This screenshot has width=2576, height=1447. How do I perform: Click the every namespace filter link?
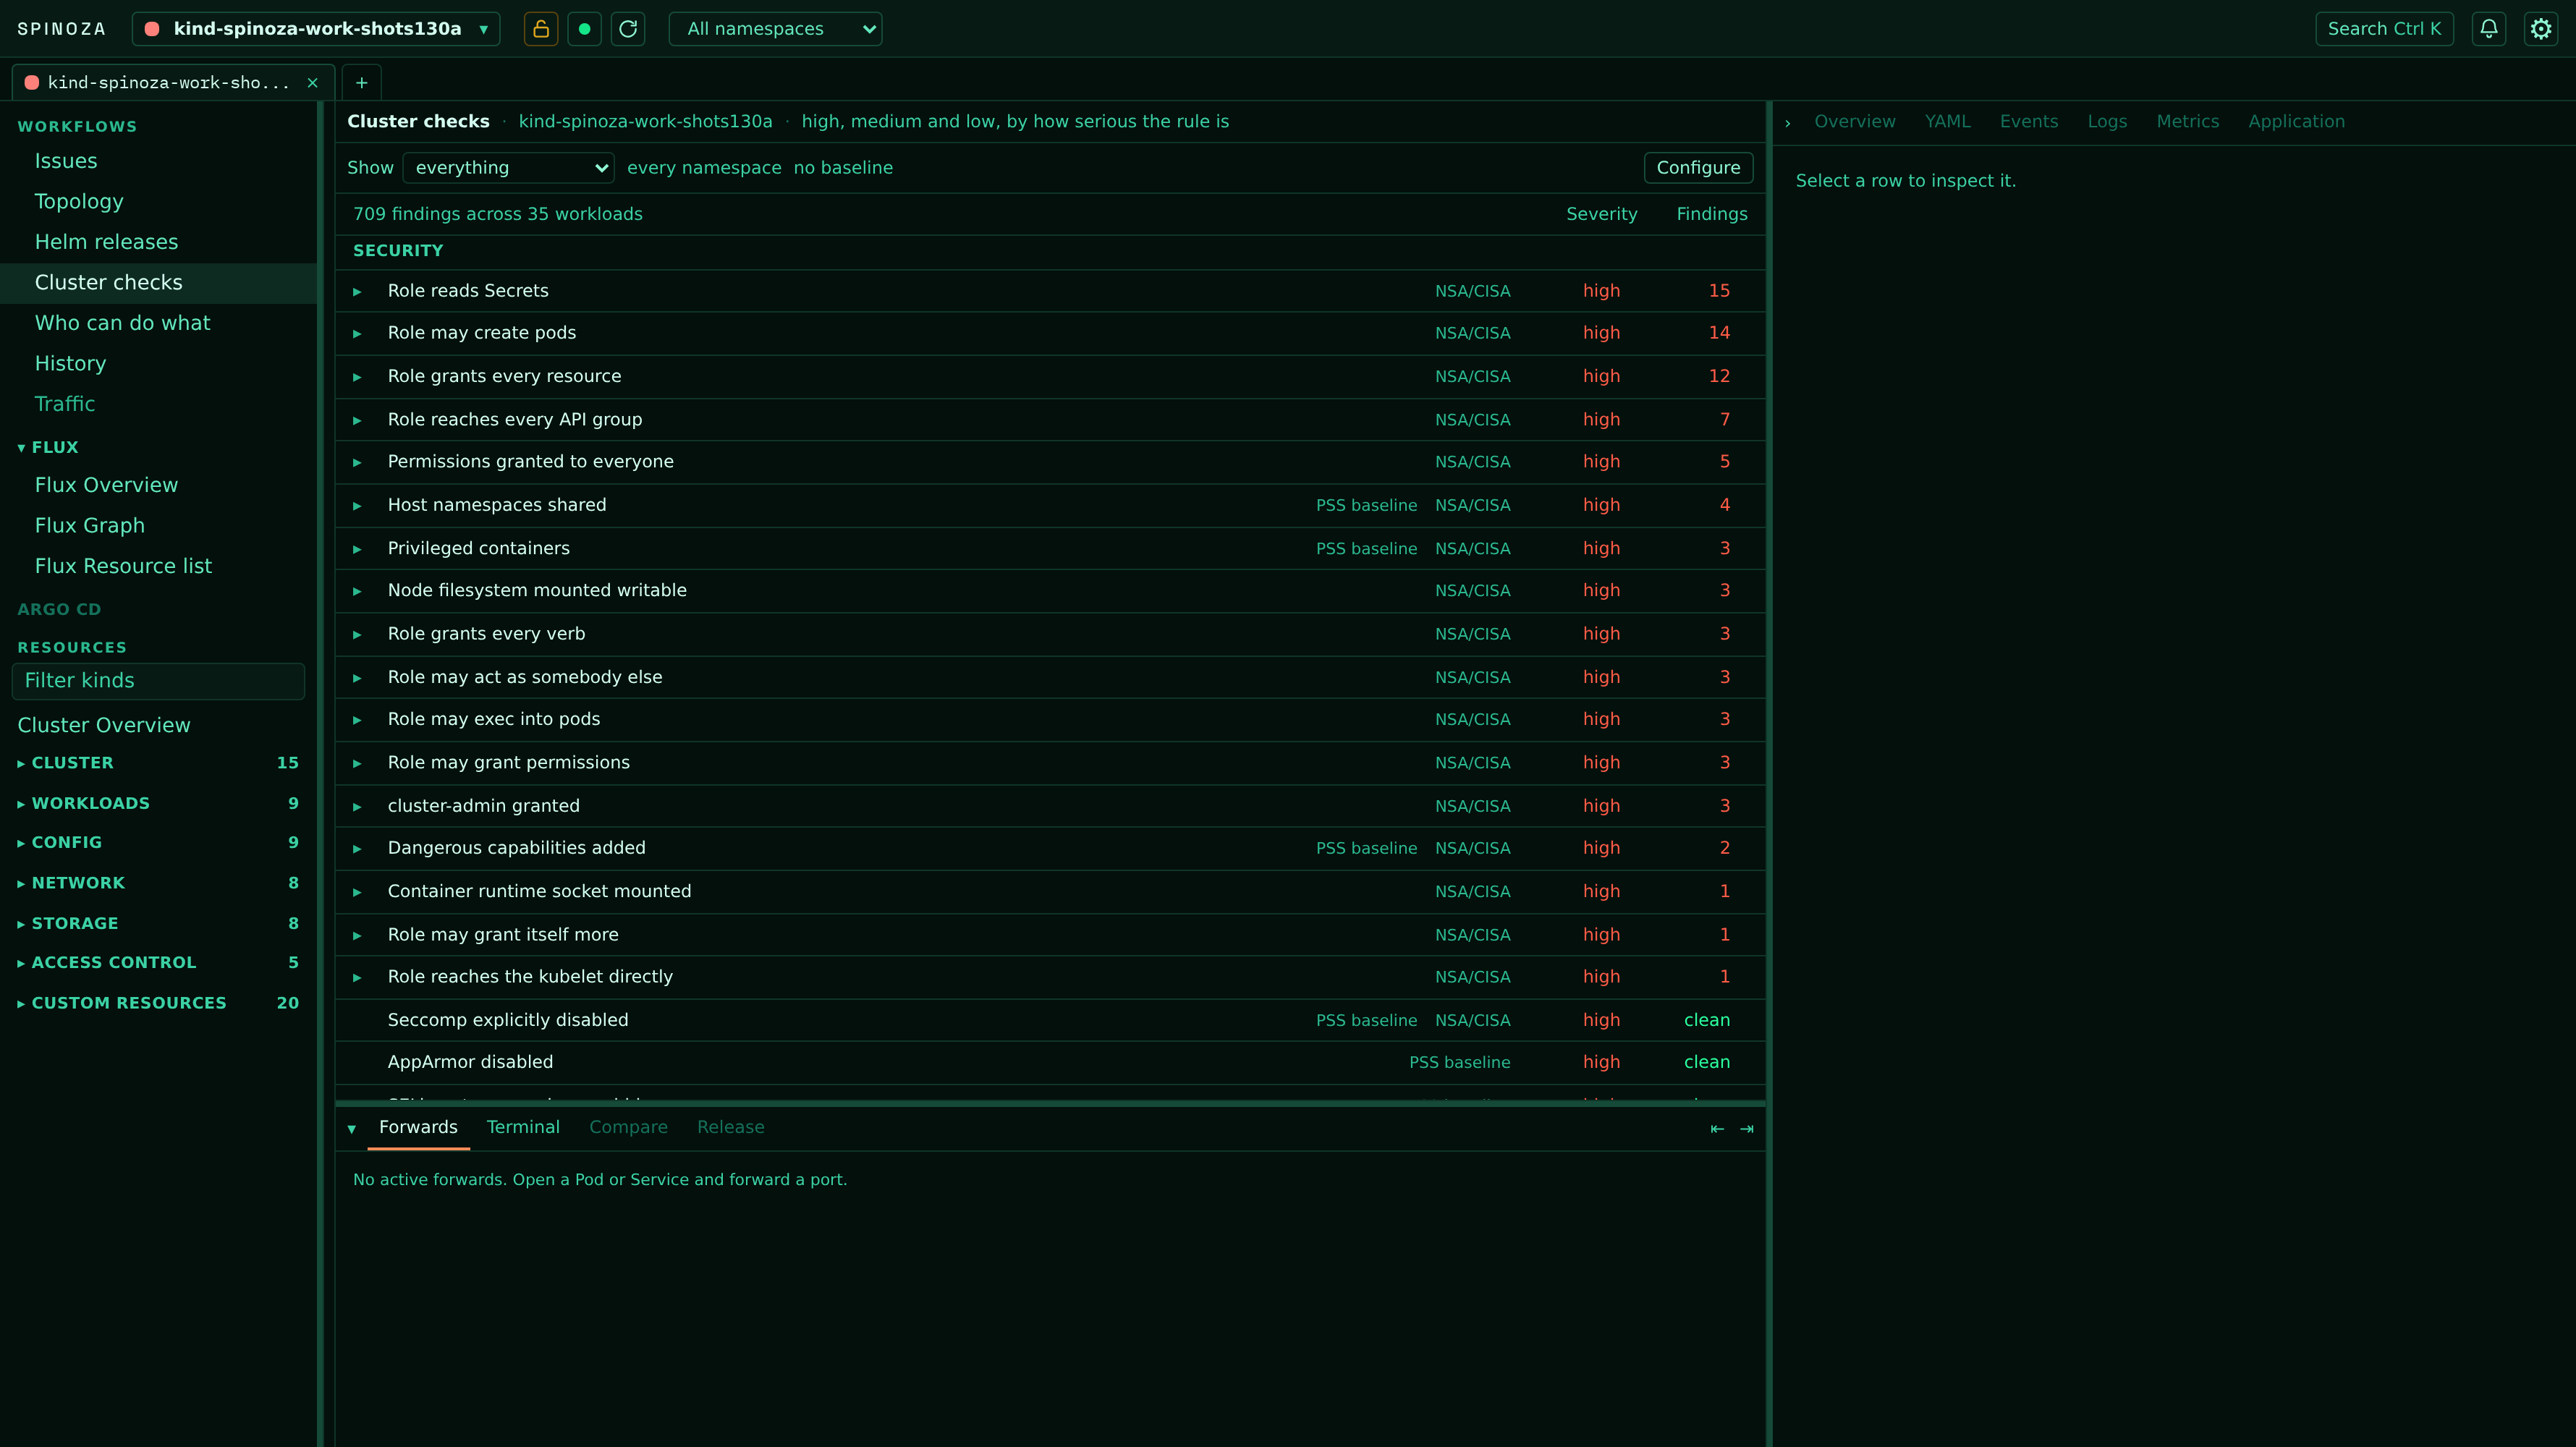pos(704,168)
